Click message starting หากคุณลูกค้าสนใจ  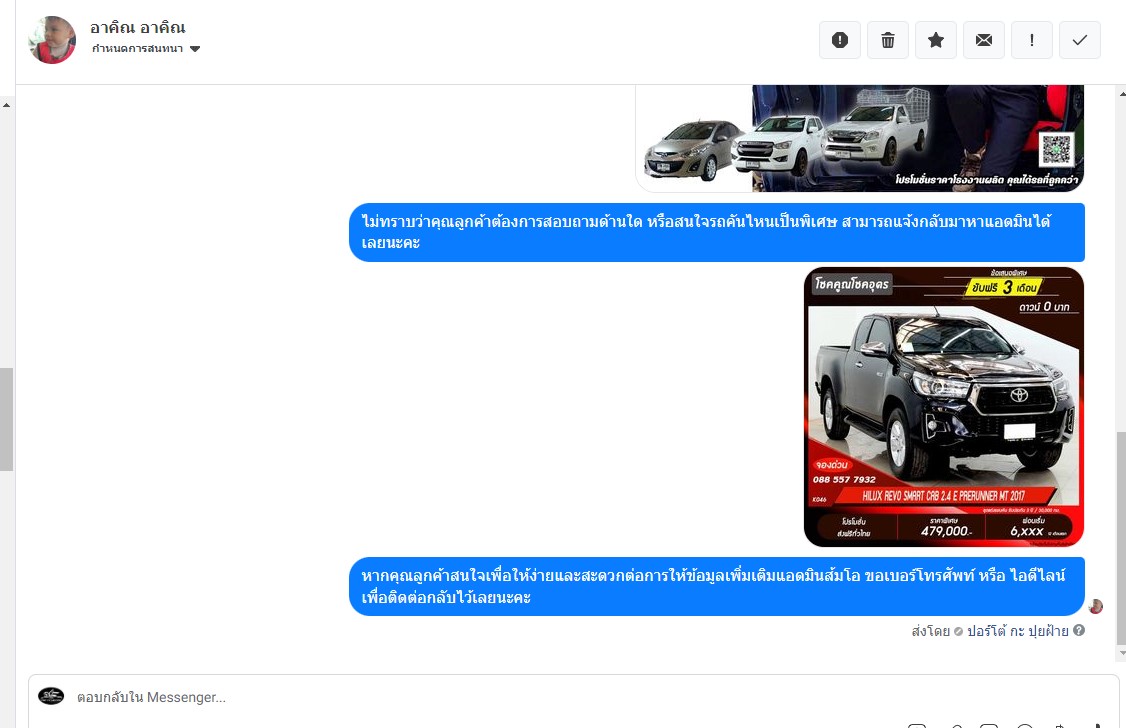coord(717,587)
